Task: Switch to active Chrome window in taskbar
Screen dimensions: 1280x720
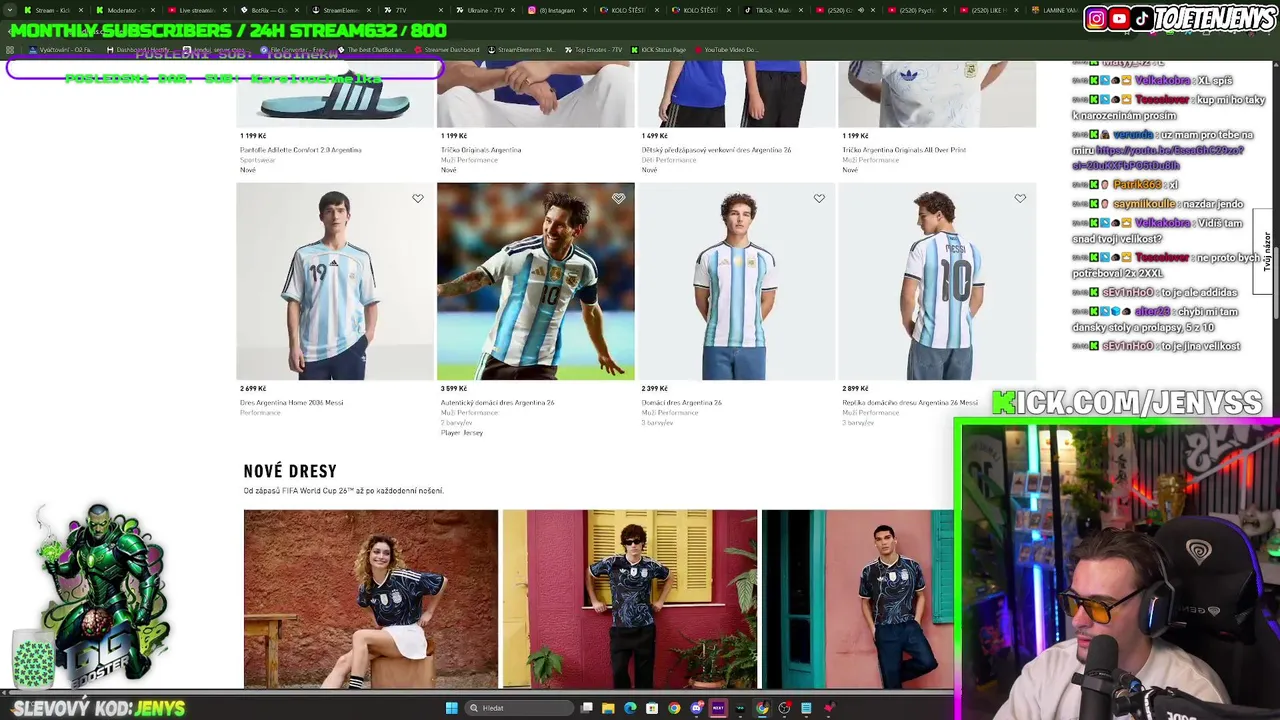Action: tap(762, 708)
